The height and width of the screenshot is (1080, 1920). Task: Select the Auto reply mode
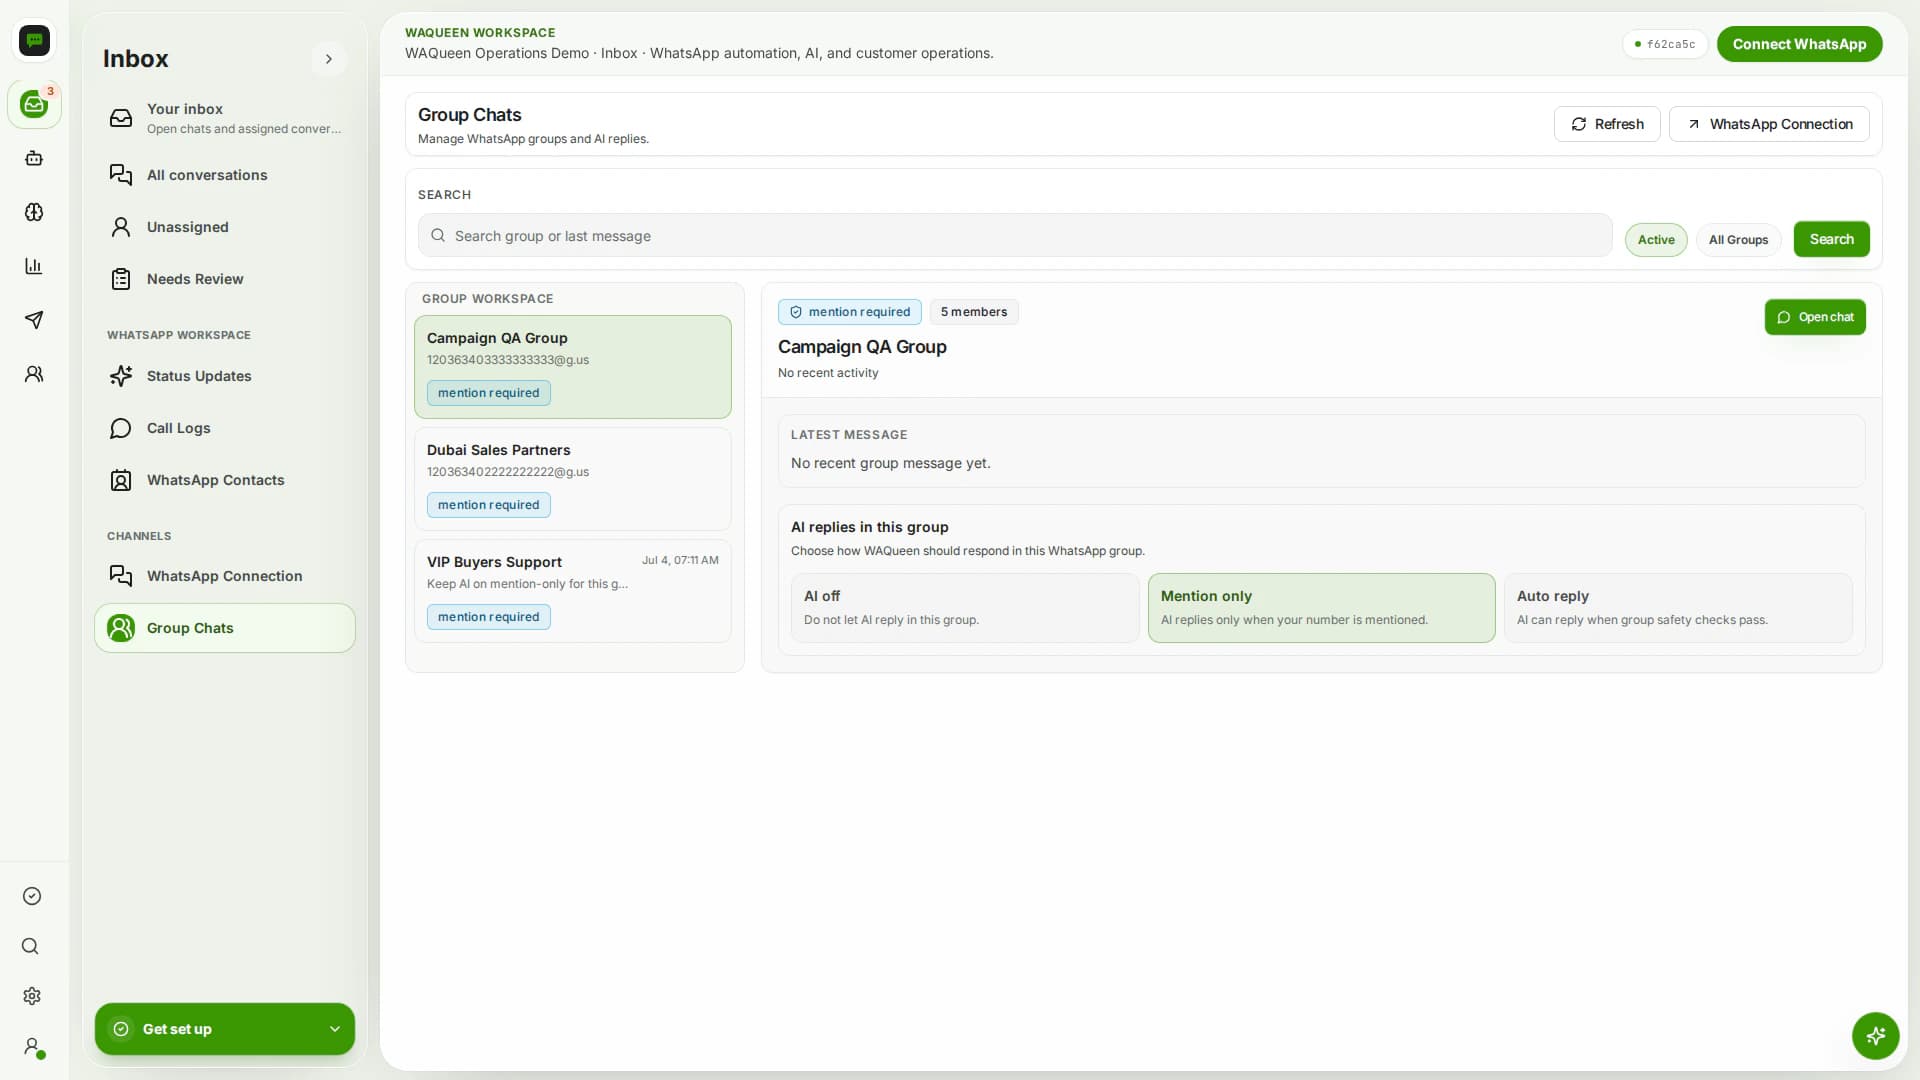coord(1678,608)
